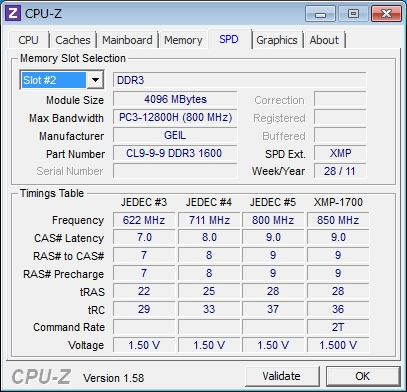This screenshot has height=392, width=407.
Task: Click the OK button
Action: pos(363,376)
